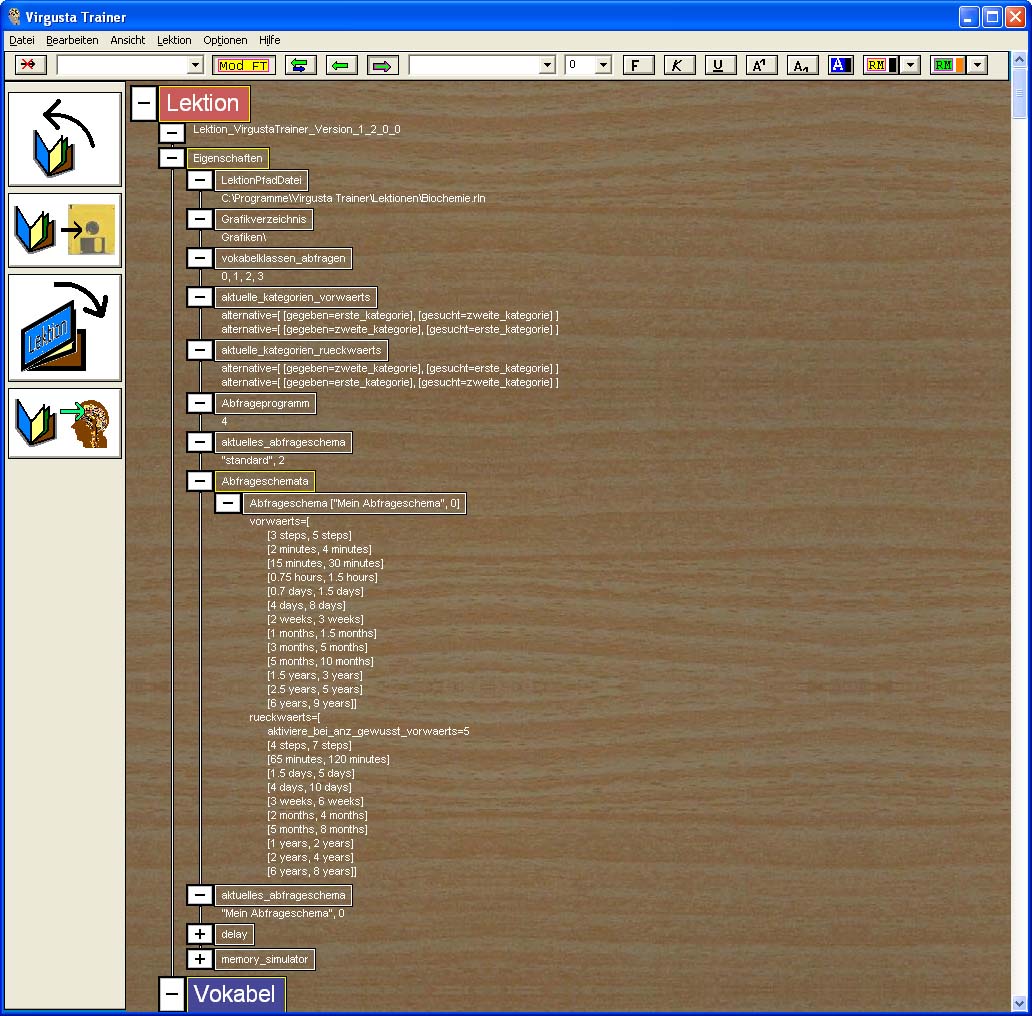Viewport: 1032px width, 1016px height.
Task: Click the '"Mein Abfrageschema", 0' value
Action: pyautogui.click(x=283, y=913)
